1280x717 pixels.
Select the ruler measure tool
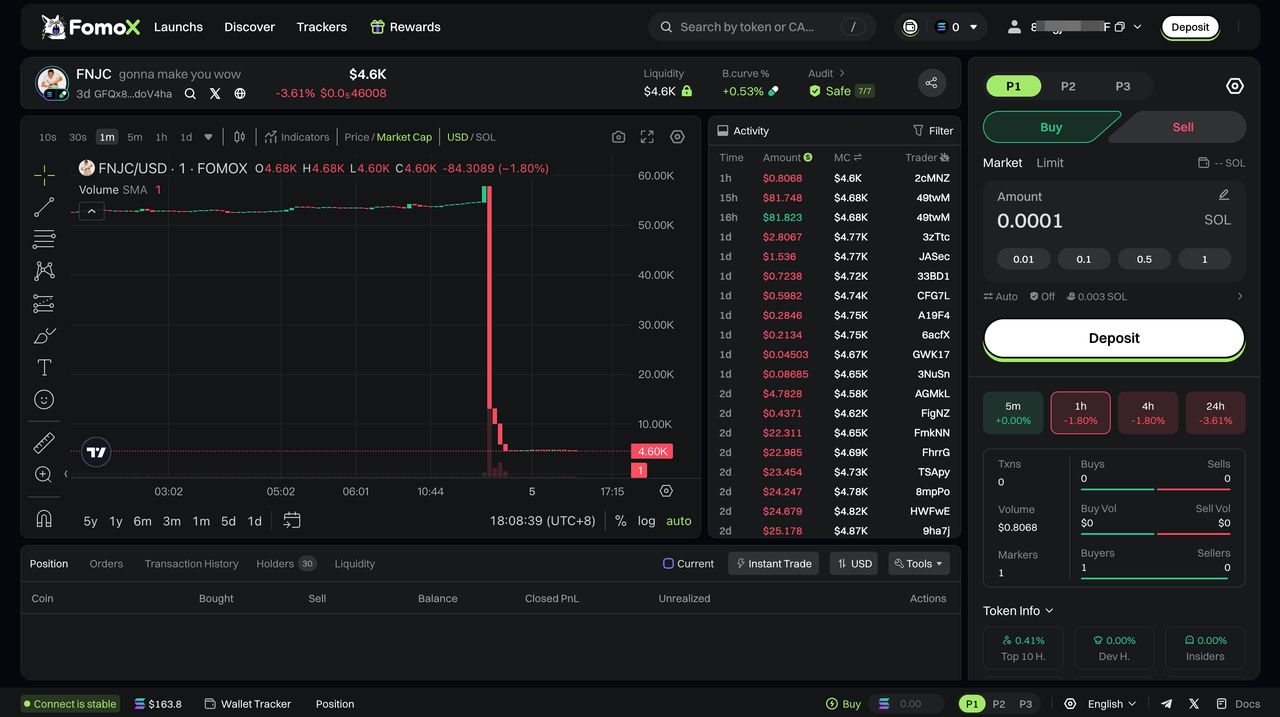click(x=44, y=443)
